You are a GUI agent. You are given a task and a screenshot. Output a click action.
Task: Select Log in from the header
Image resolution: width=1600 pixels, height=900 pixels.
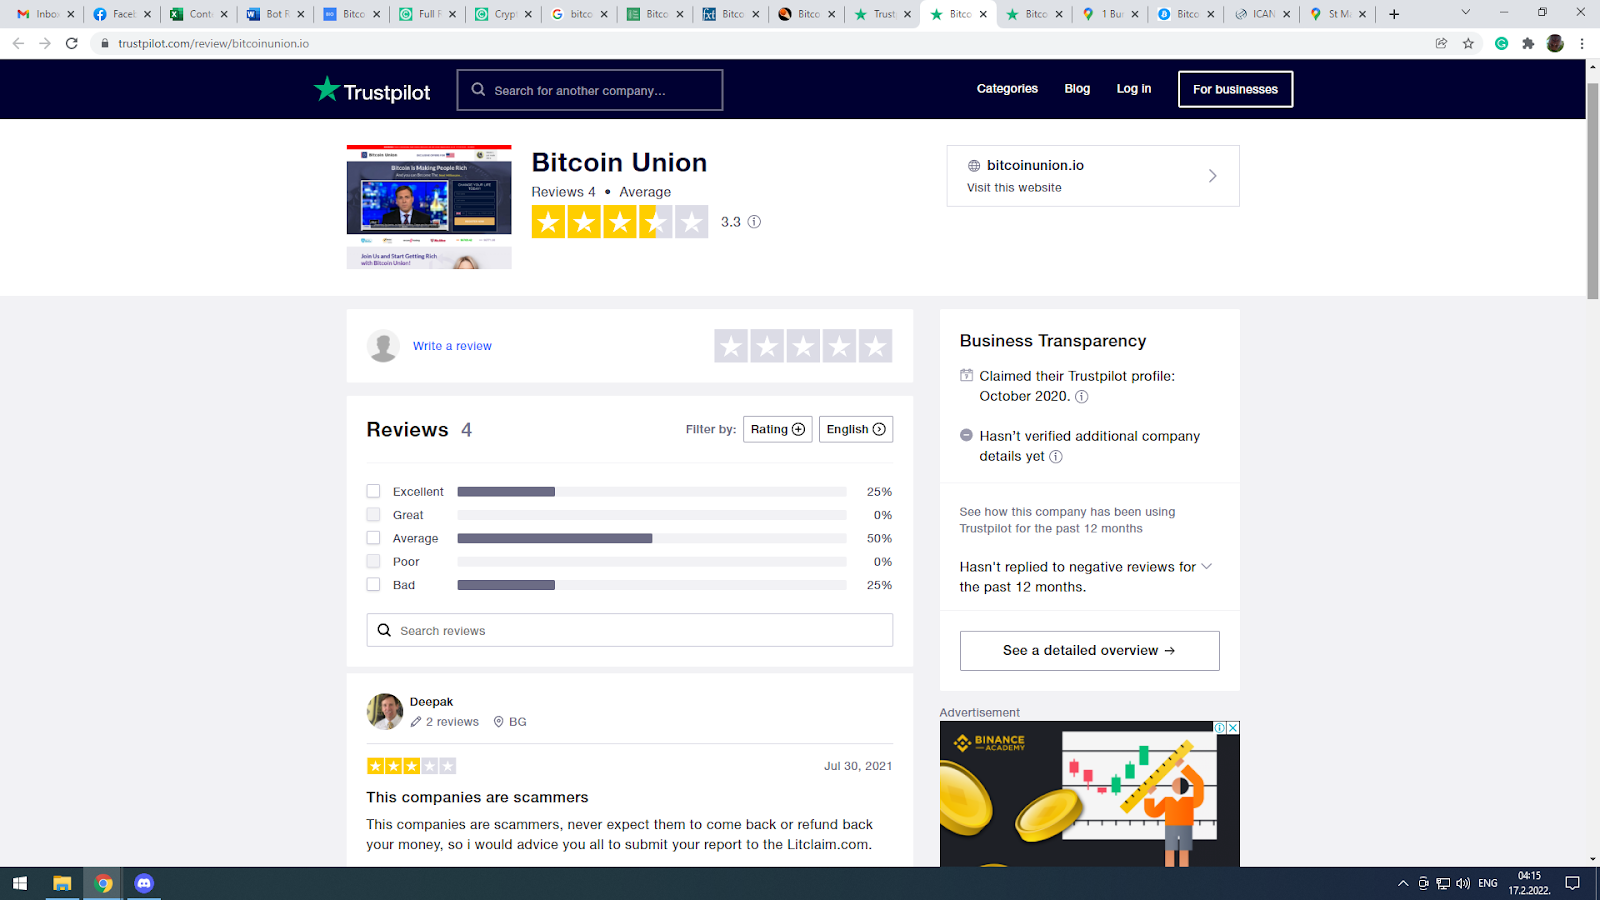1134,89
